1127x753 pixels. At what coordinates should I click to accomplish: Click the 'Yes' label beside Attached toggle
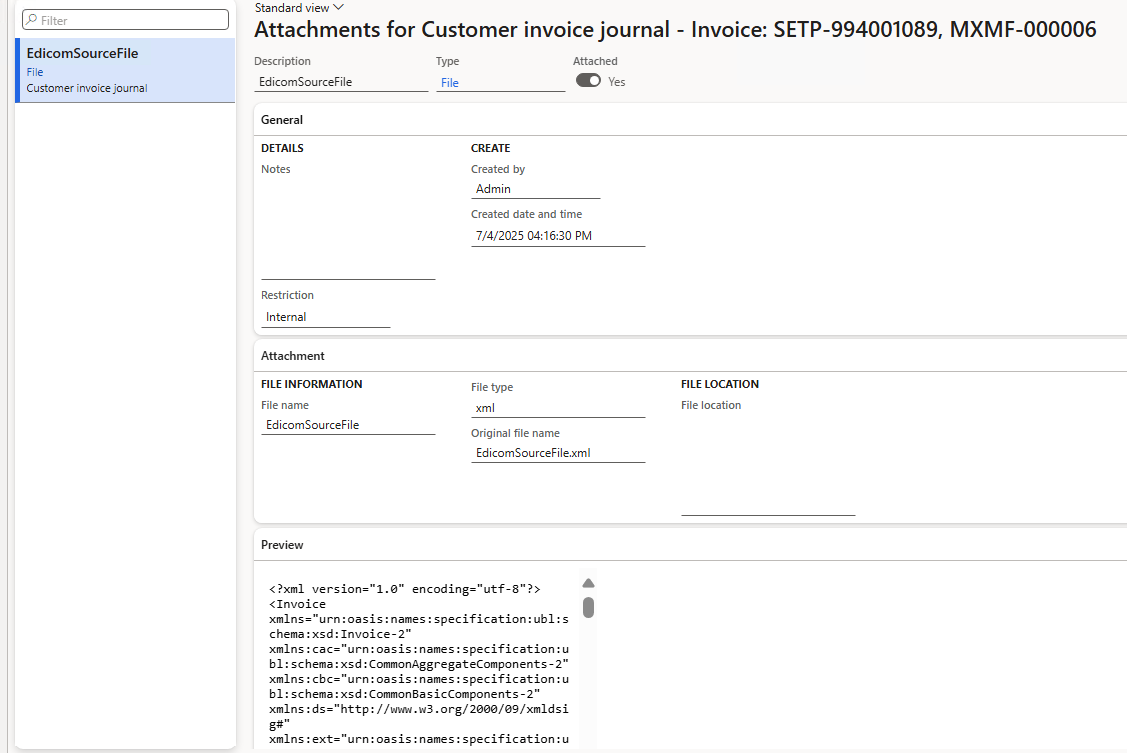click(x=617, y=82)
